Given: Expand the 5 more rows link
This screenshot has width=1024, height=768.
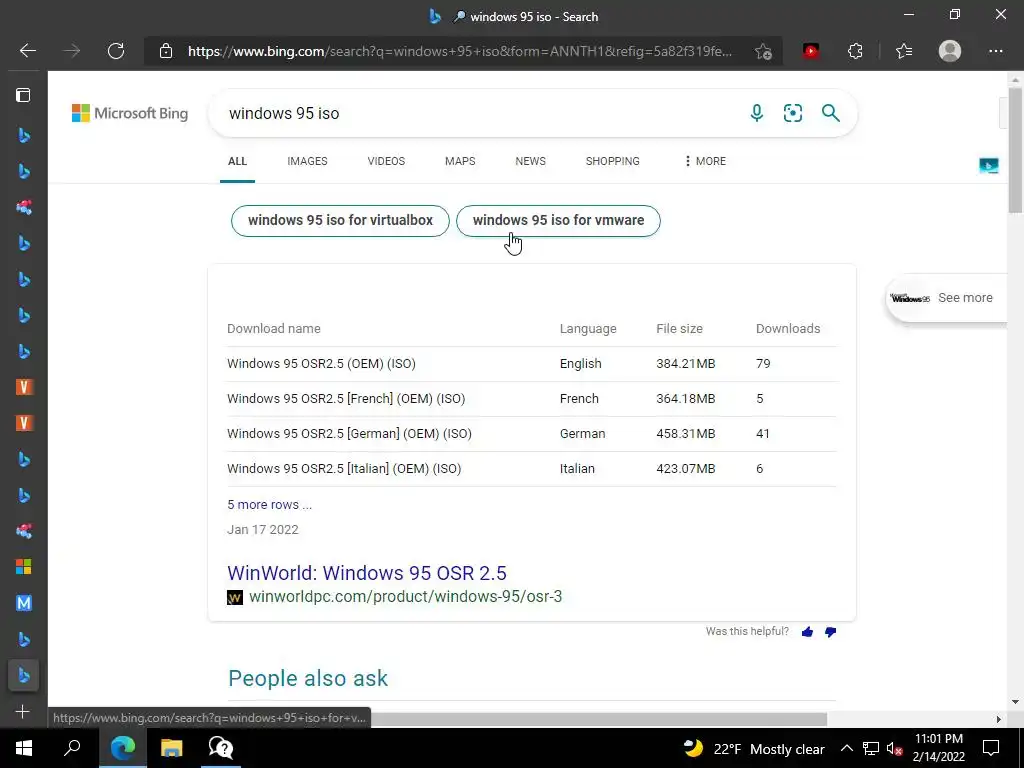Looking at the screenshot, I should pos(270,505).
